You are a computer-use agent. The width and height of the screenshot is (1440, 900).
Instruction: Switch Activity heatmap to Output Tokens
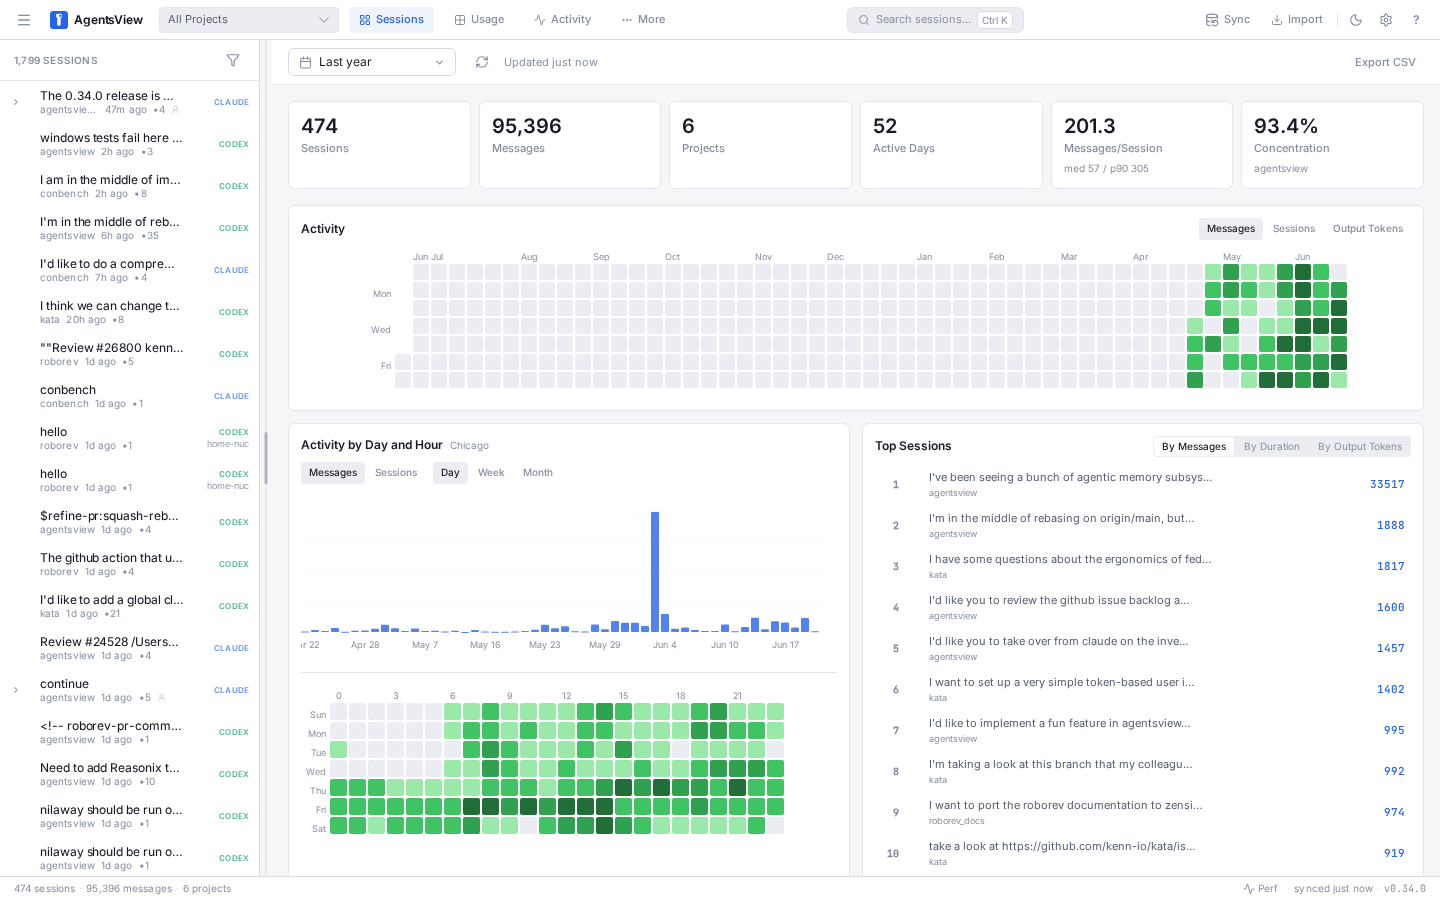pos(1368,229)
